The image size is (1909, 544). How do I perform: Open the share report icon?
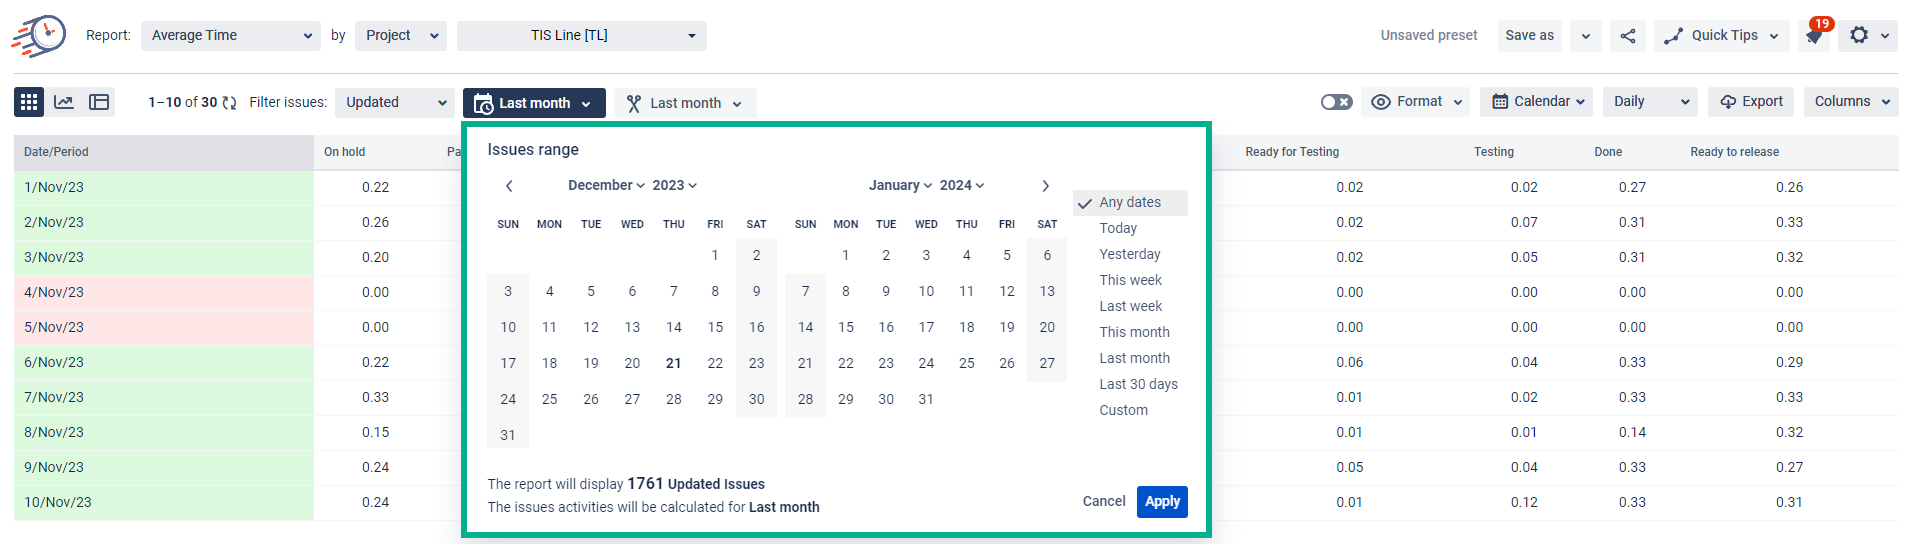[x=1628, y=36]
